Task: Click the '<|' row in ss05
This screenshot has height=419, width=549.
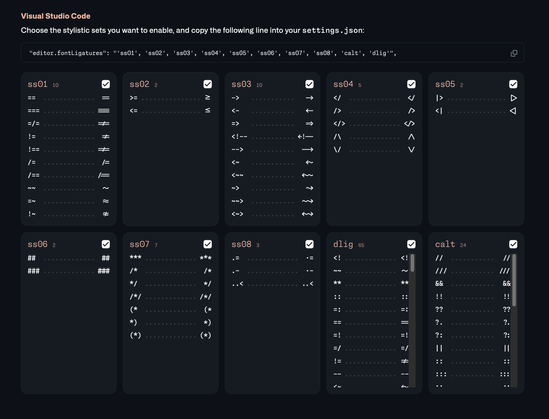Action: pos(476,111)
